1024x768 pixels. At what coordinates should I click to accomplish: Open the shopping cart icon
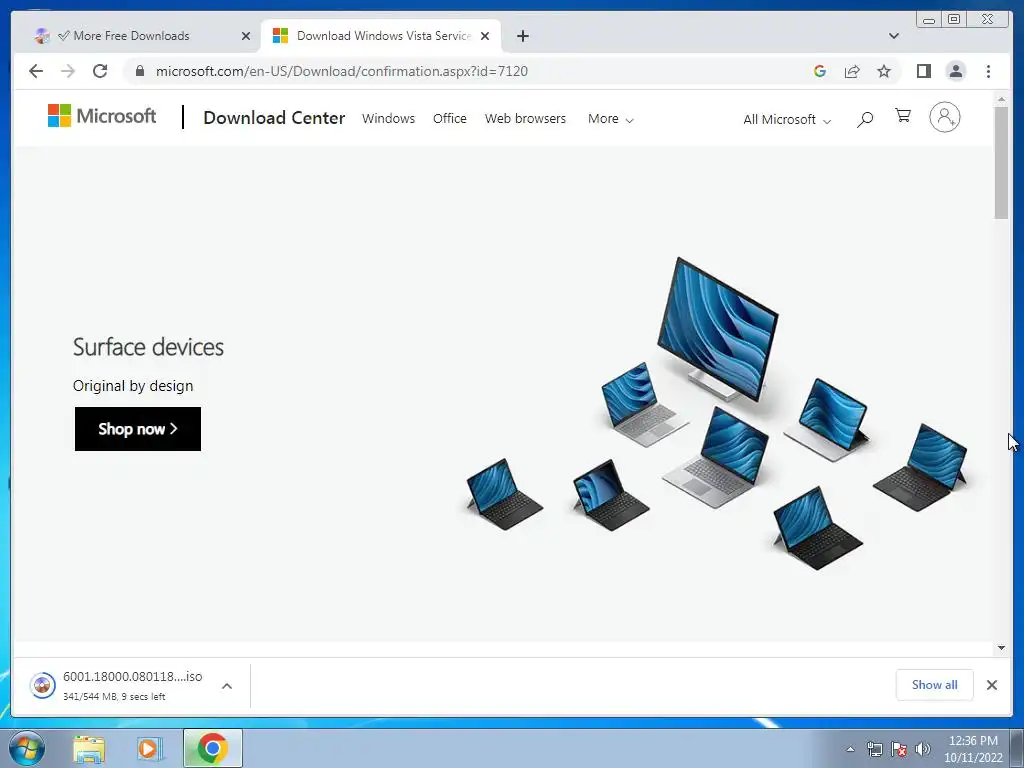tap(903, 116)
